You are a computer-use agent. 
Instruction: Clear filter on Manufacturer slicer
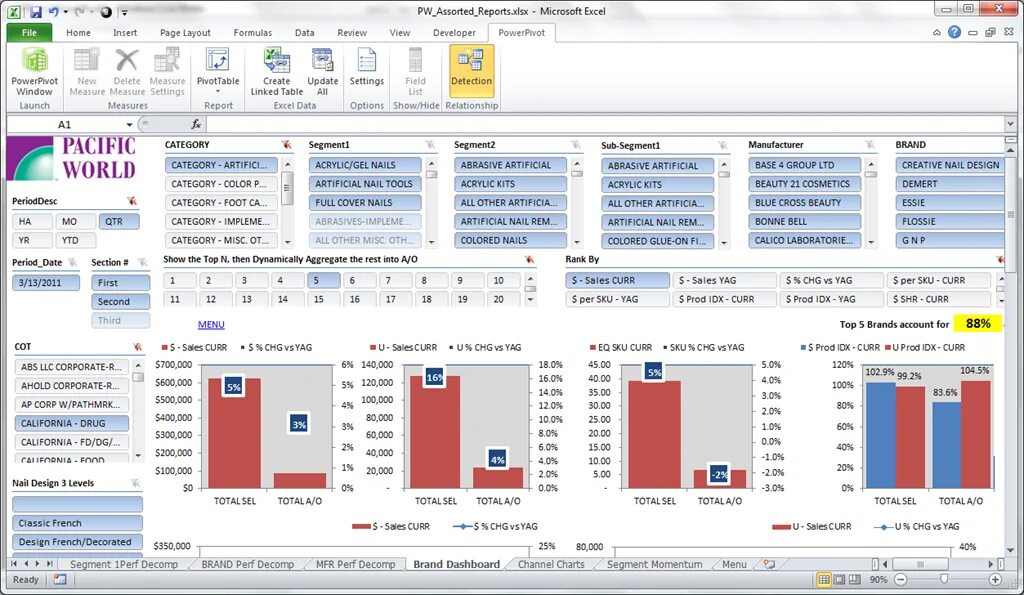tap(870, 144)
